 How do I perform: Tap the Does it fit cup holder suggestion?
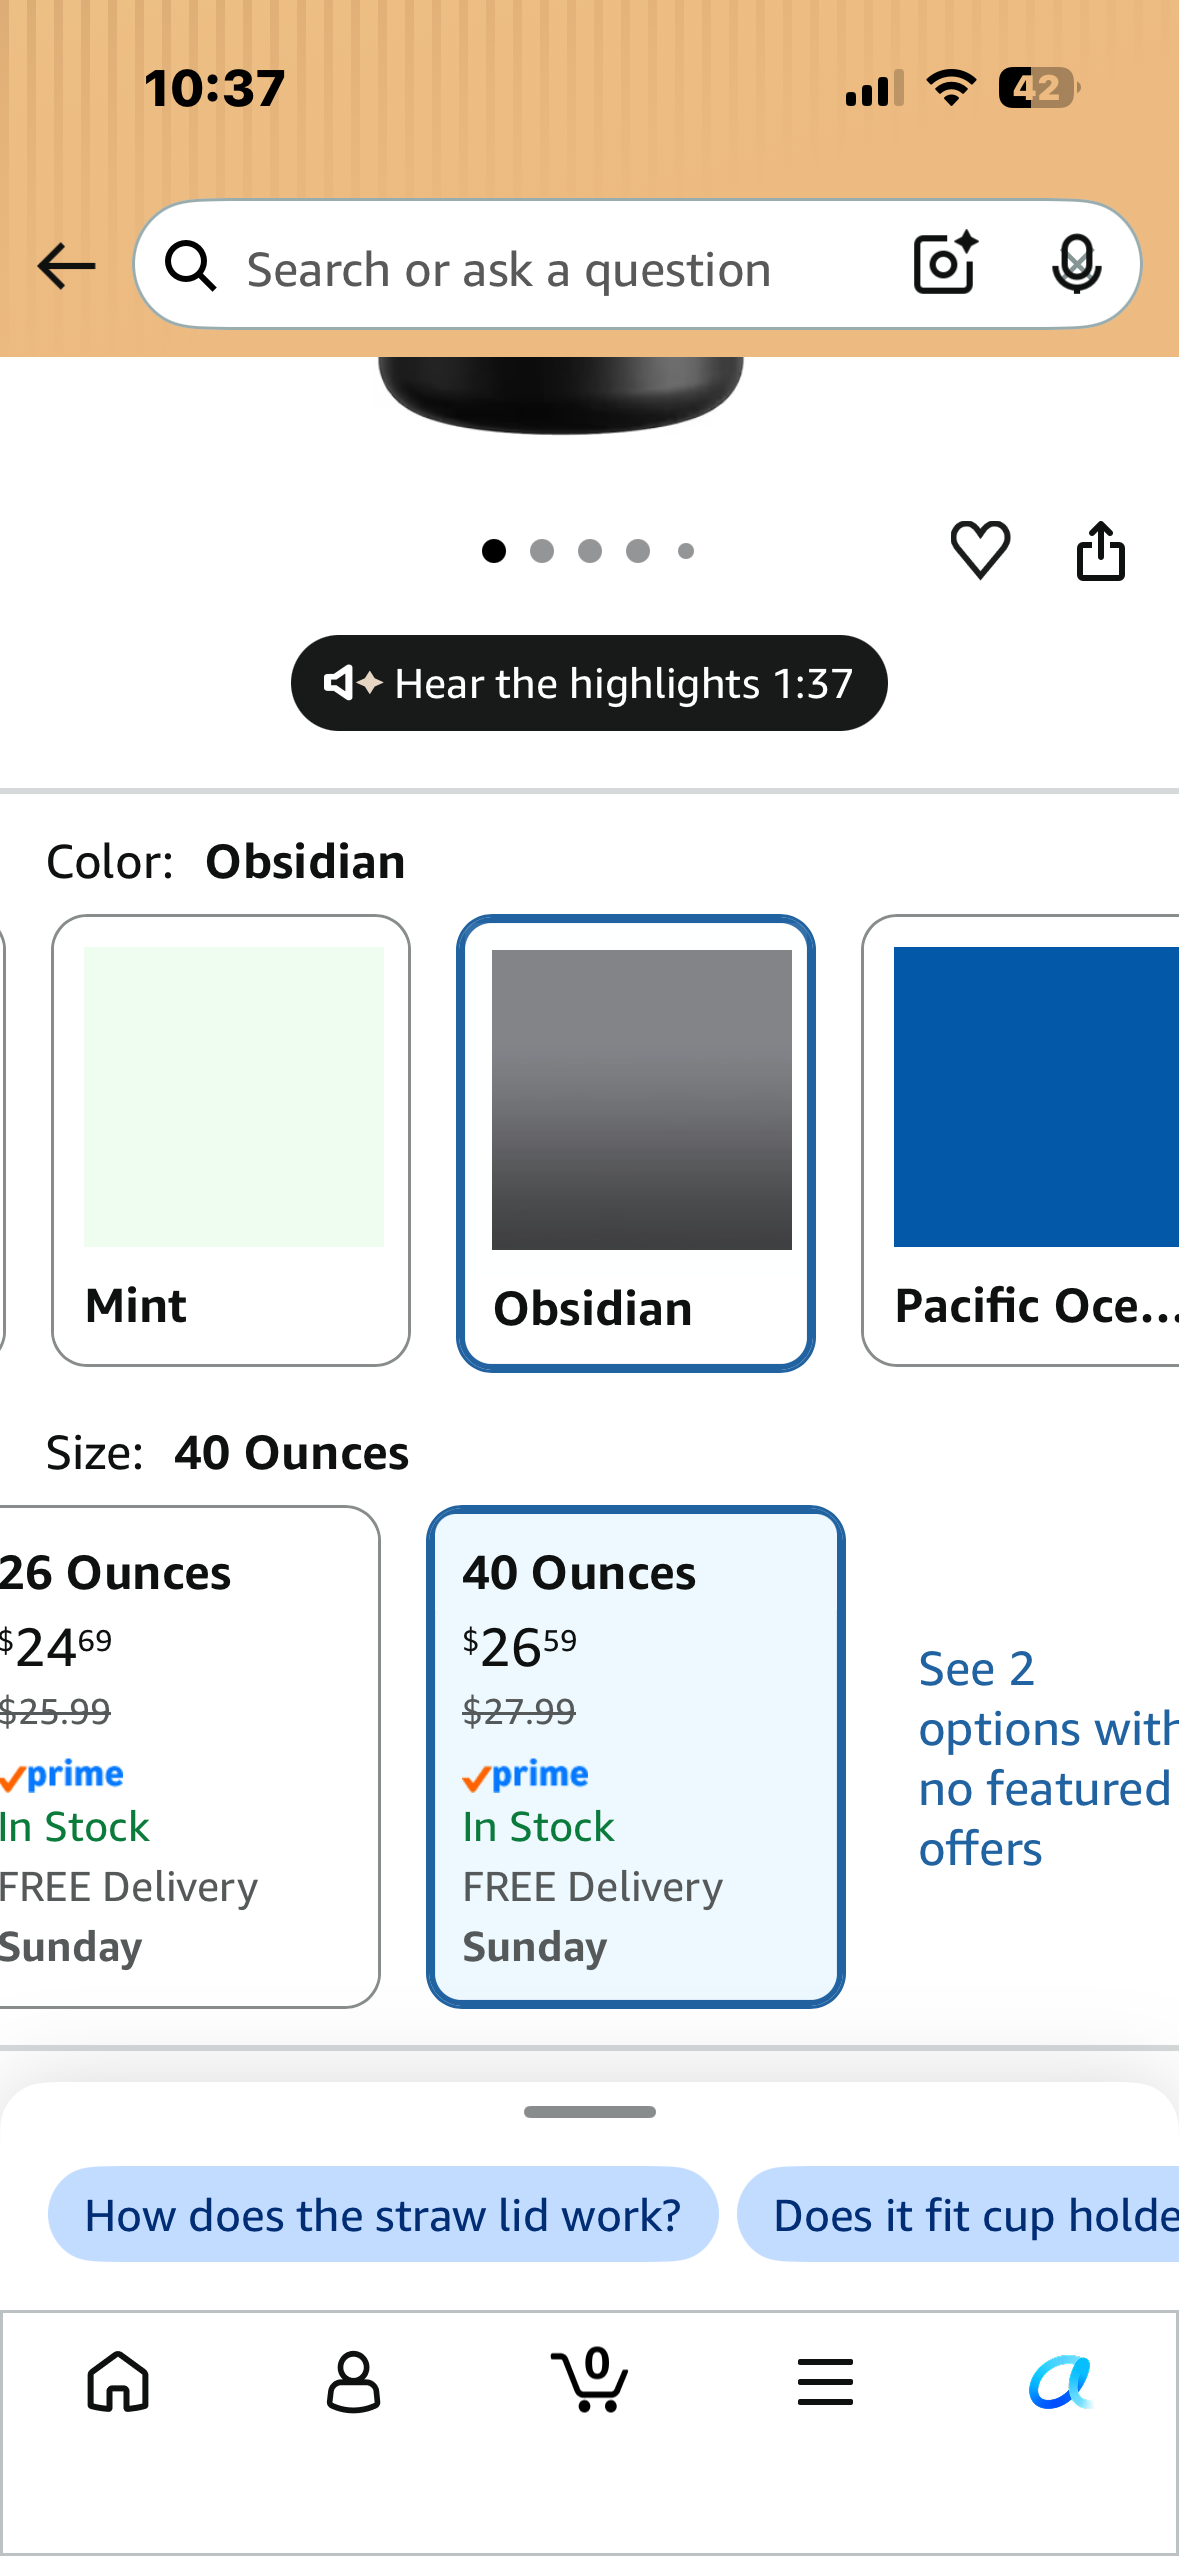(x=958, y=2215)
